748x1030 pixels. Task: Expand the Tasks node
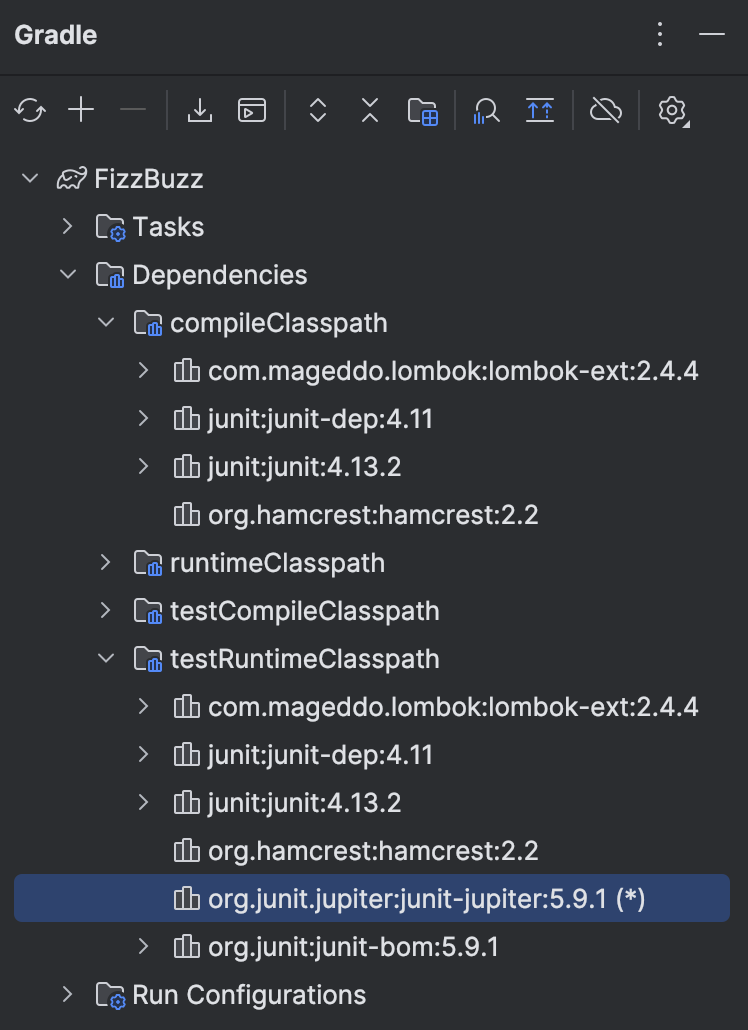click(67, 227)
